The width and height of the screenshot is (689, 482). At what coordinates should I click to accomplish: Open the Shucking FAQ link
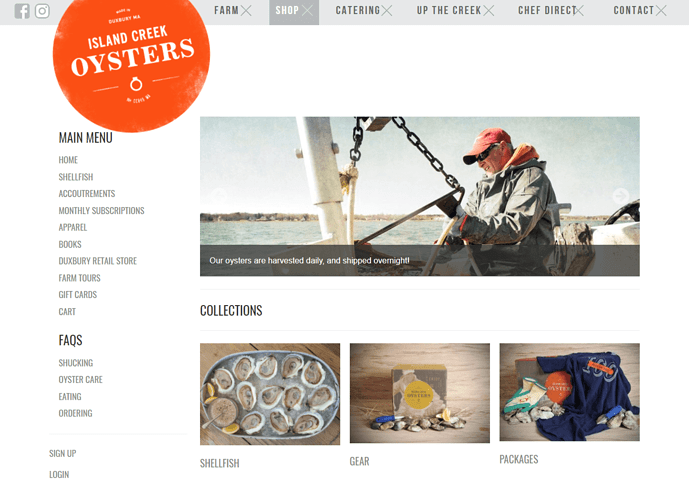pyautogui.click(x=76, y=363)
